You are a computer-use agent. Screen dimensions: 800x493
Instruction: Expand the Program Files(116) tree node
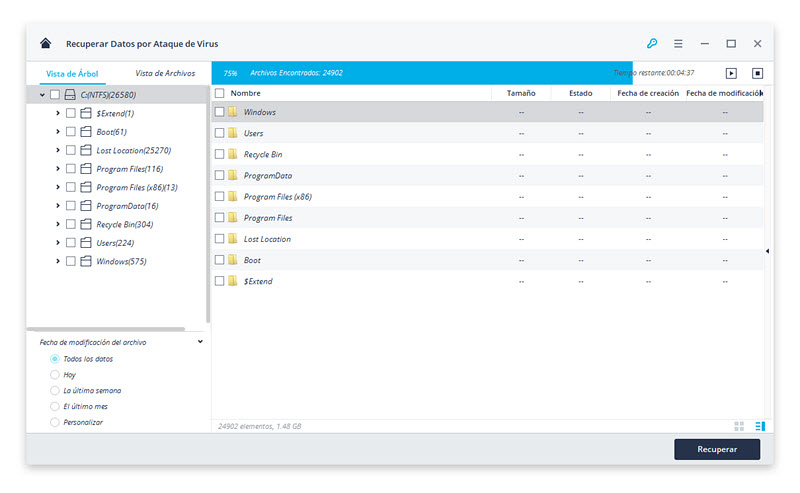point(58,168)
